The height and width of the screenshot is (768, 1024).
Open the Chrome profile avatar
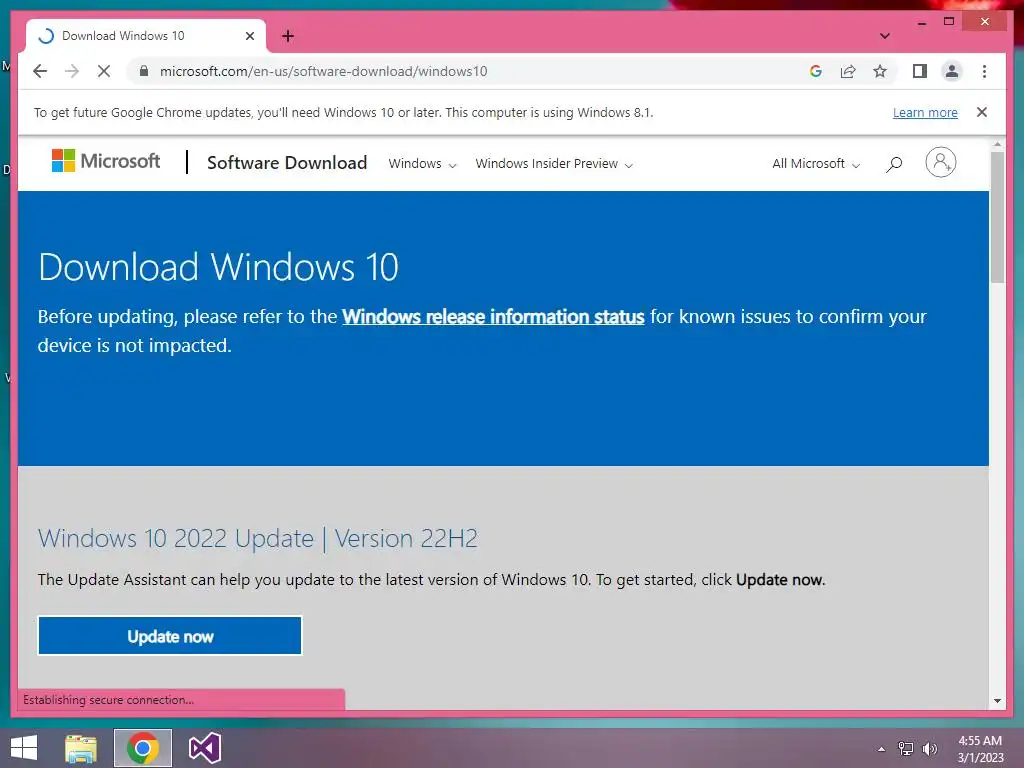click(x=952, y=71)
